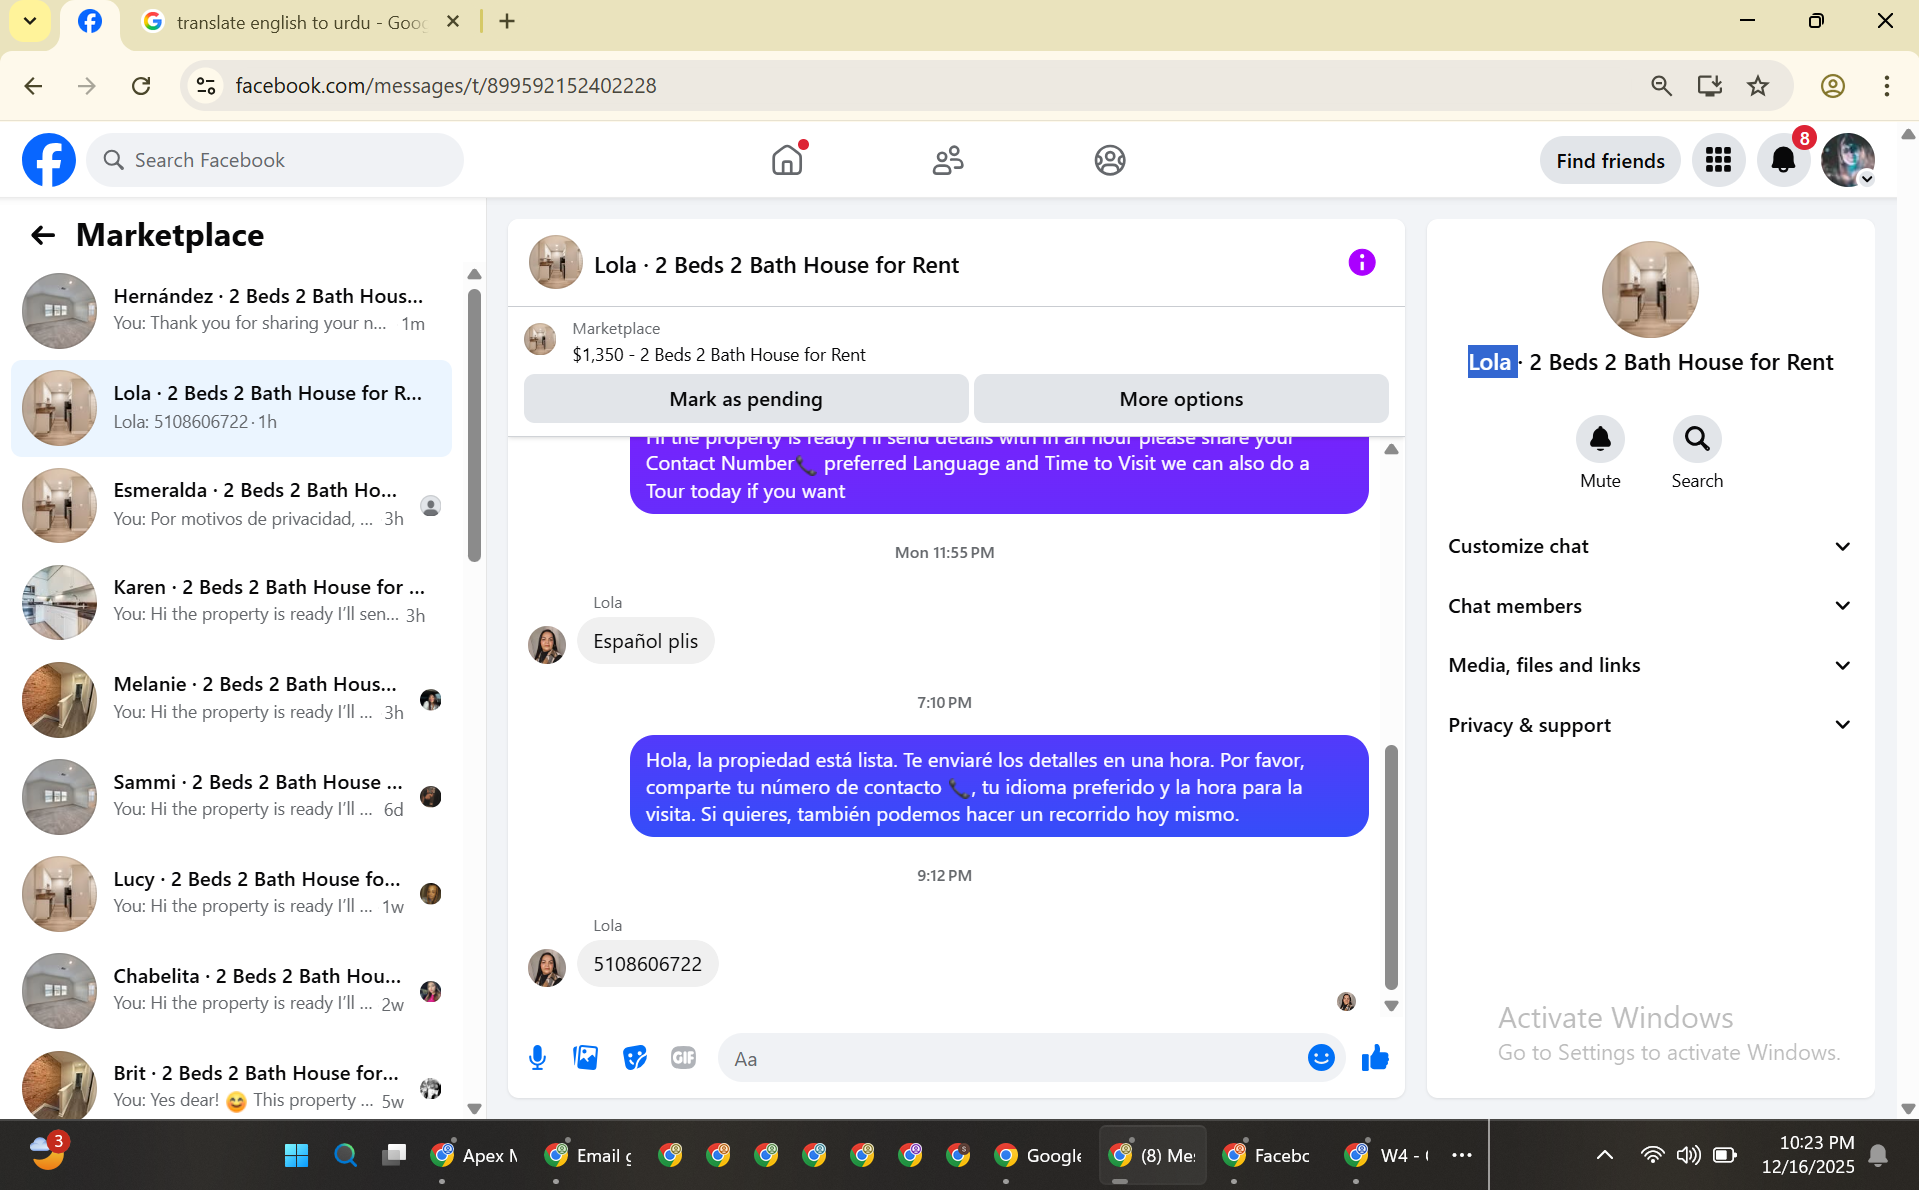Image resolution: width=1919 pixels, height=1190 pixels.
Task: Attach a photo with the image icon
Action: click(x=586, y=1058)
